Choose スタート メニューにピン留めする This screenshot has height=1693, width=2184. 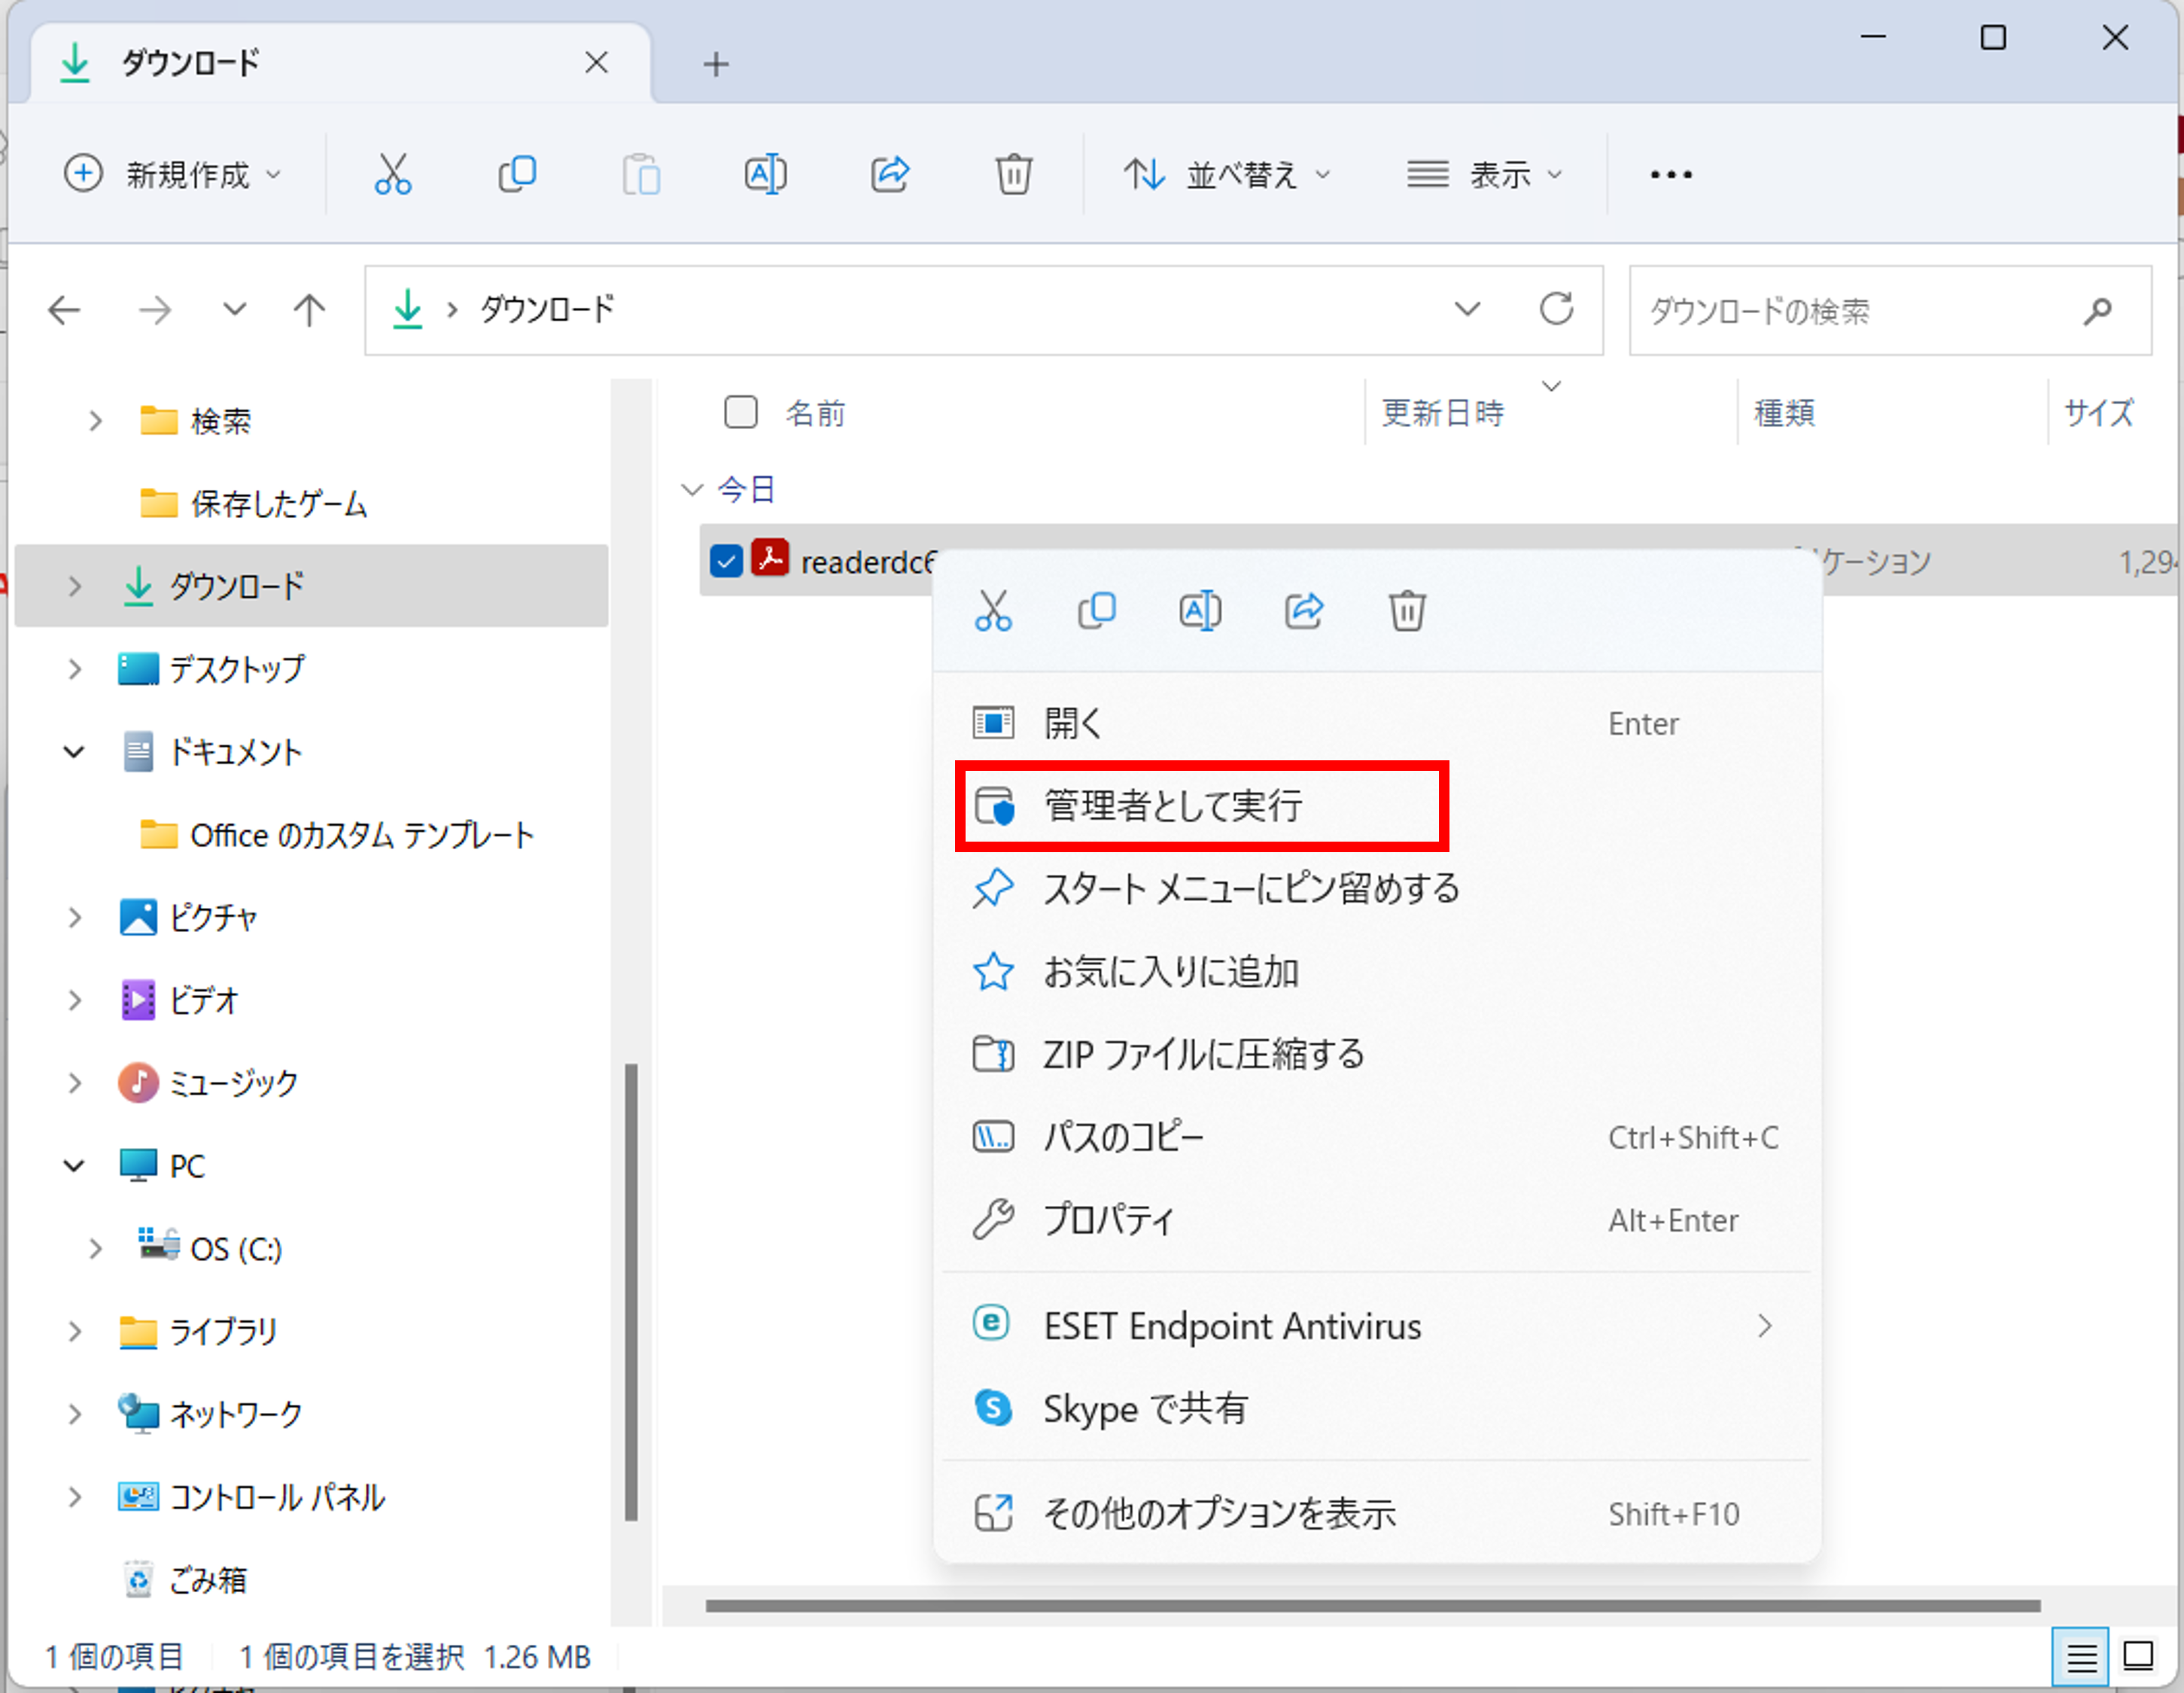(1377, 889)
